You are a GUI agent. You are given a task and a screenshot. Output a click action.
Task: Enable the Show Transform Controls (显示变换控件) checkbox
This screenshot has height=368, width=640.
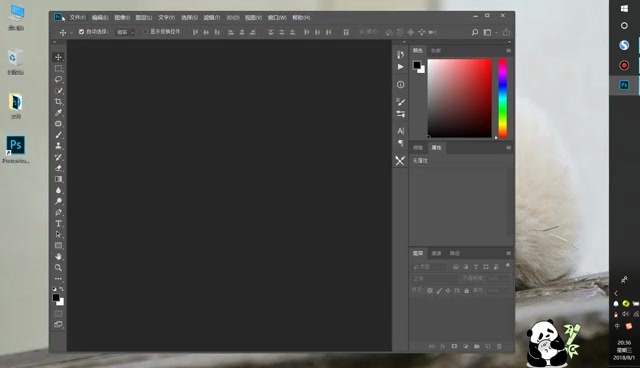coord(145,32)
